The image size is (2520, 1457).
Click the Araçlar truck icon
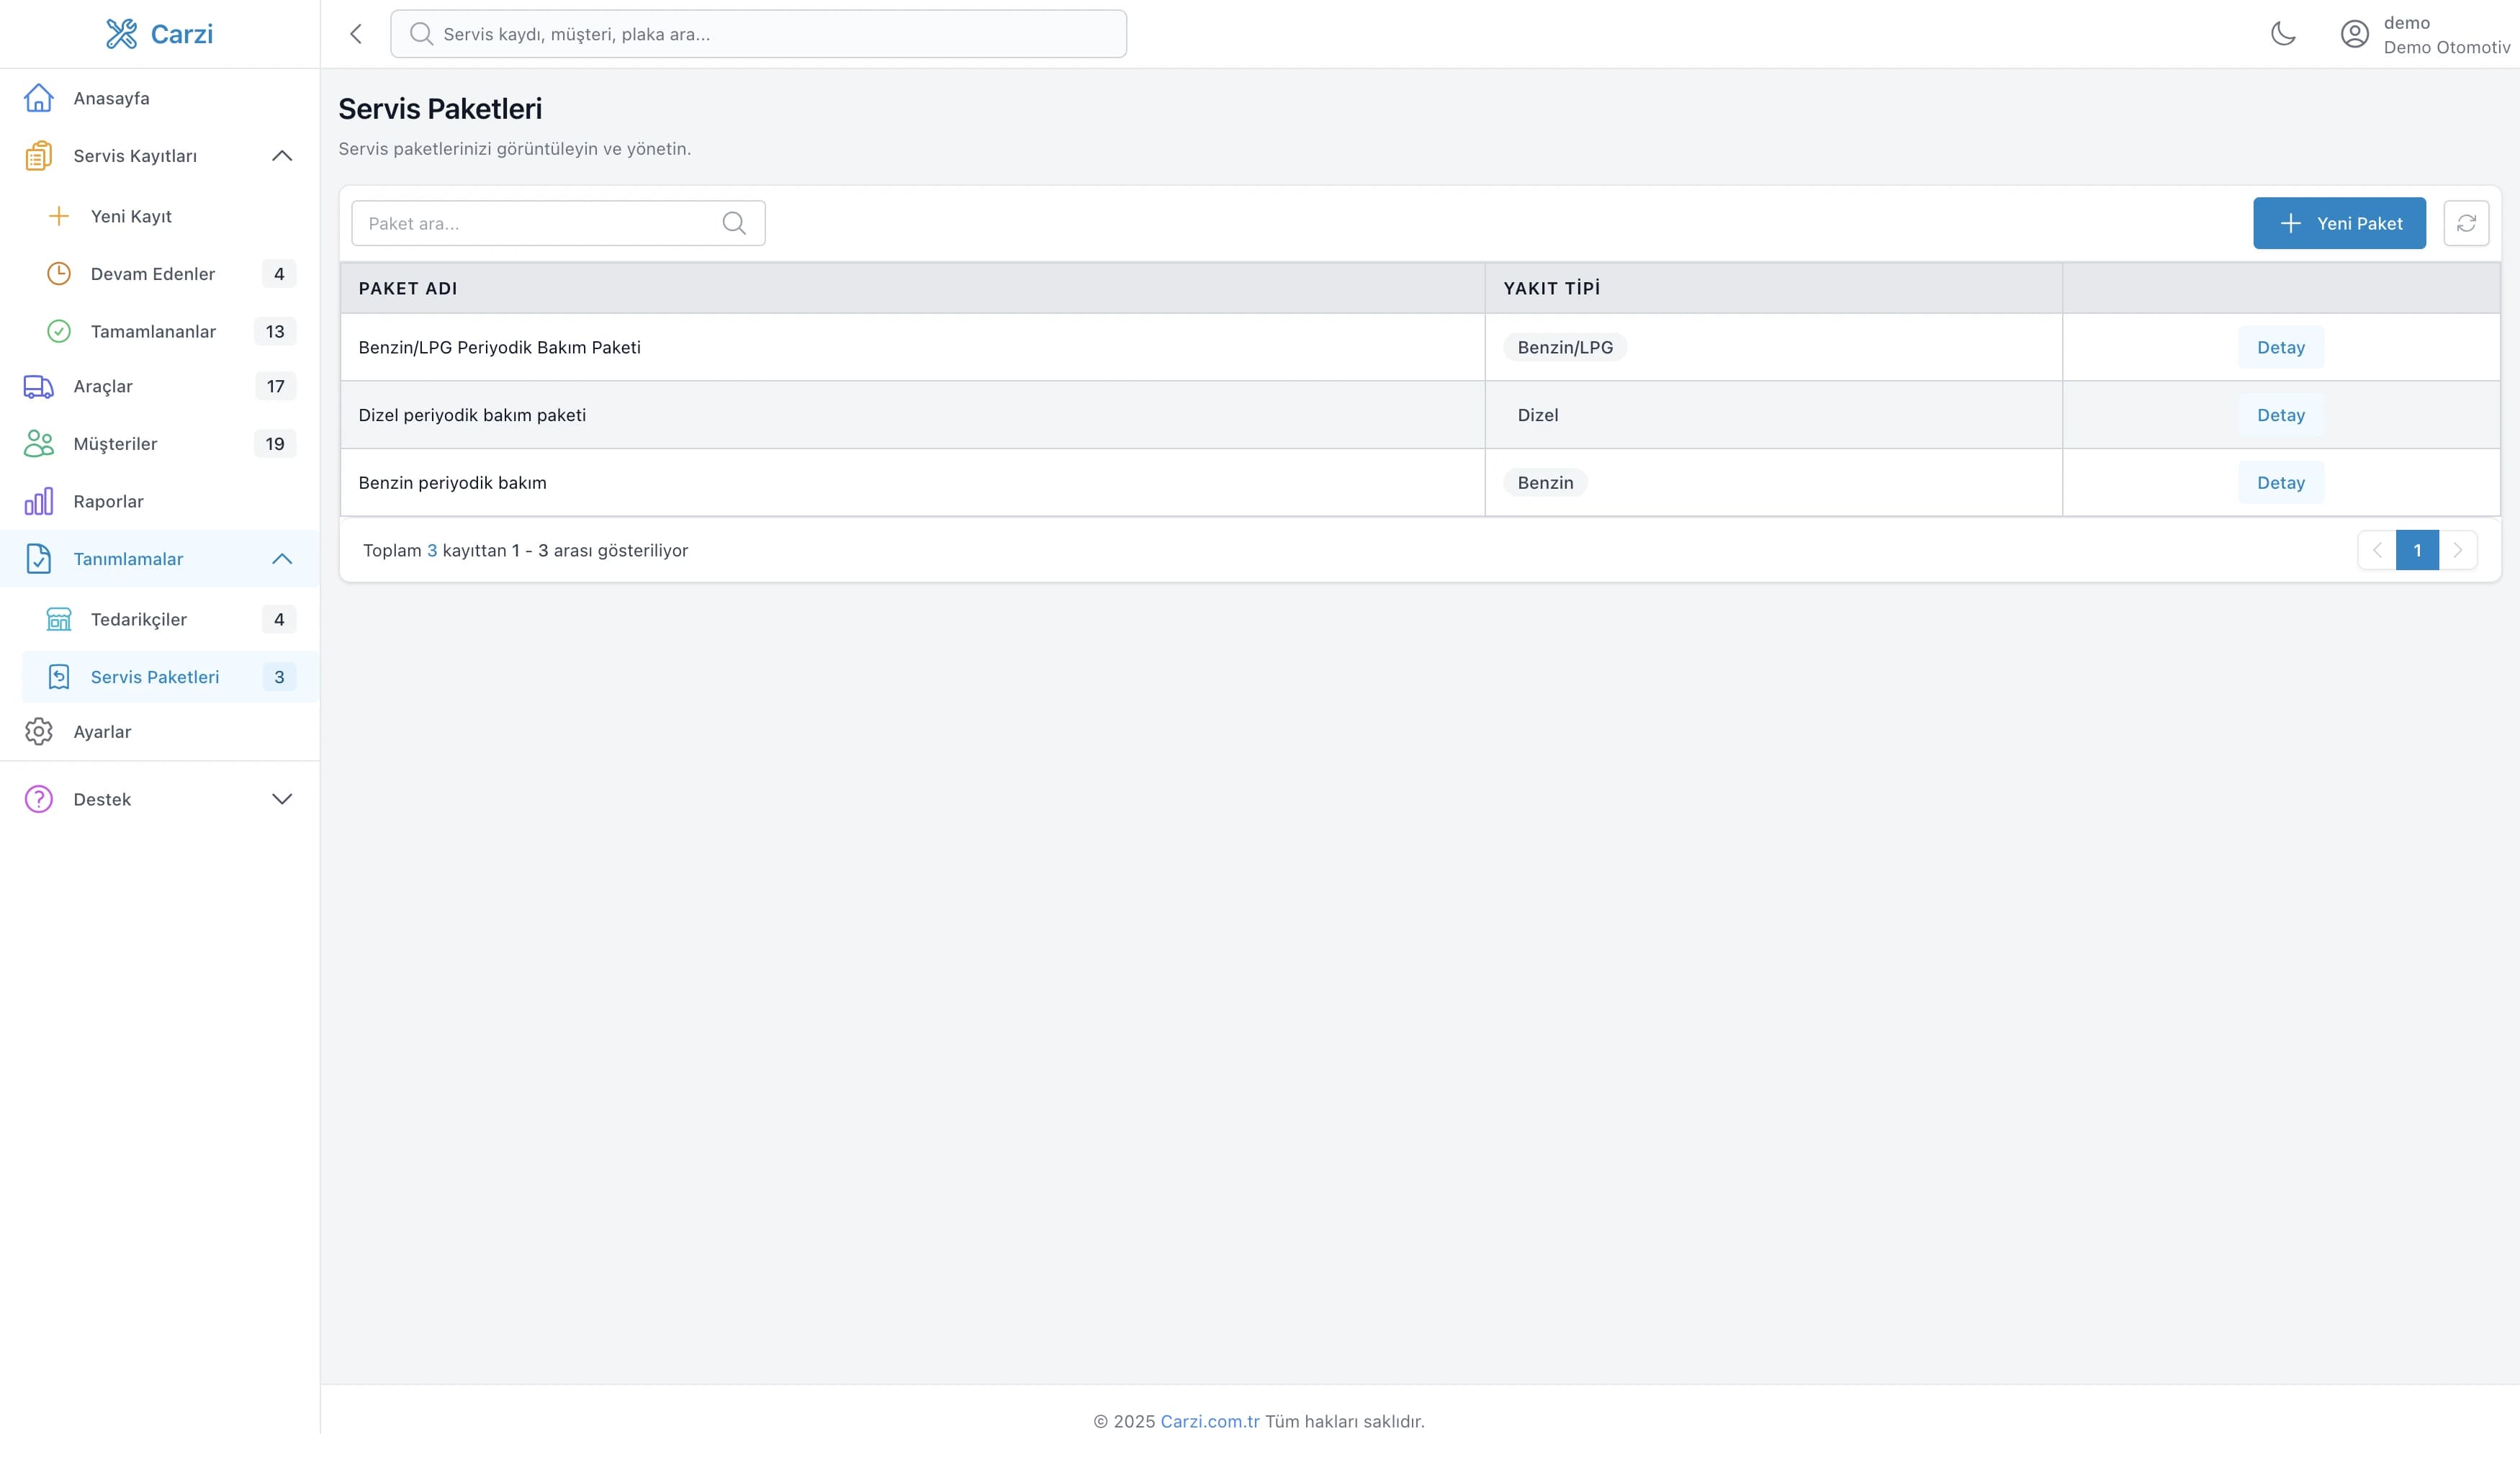(39, 387)
